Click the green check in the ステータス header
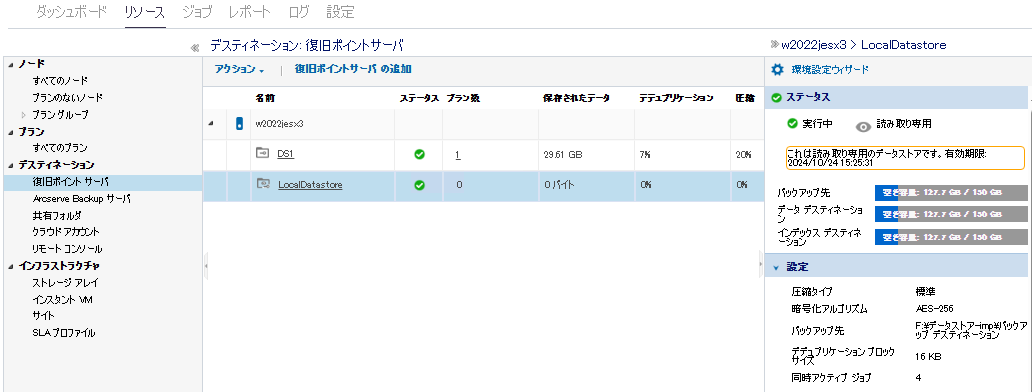Viewport: 1032px width, 392px height. (777, 97)
